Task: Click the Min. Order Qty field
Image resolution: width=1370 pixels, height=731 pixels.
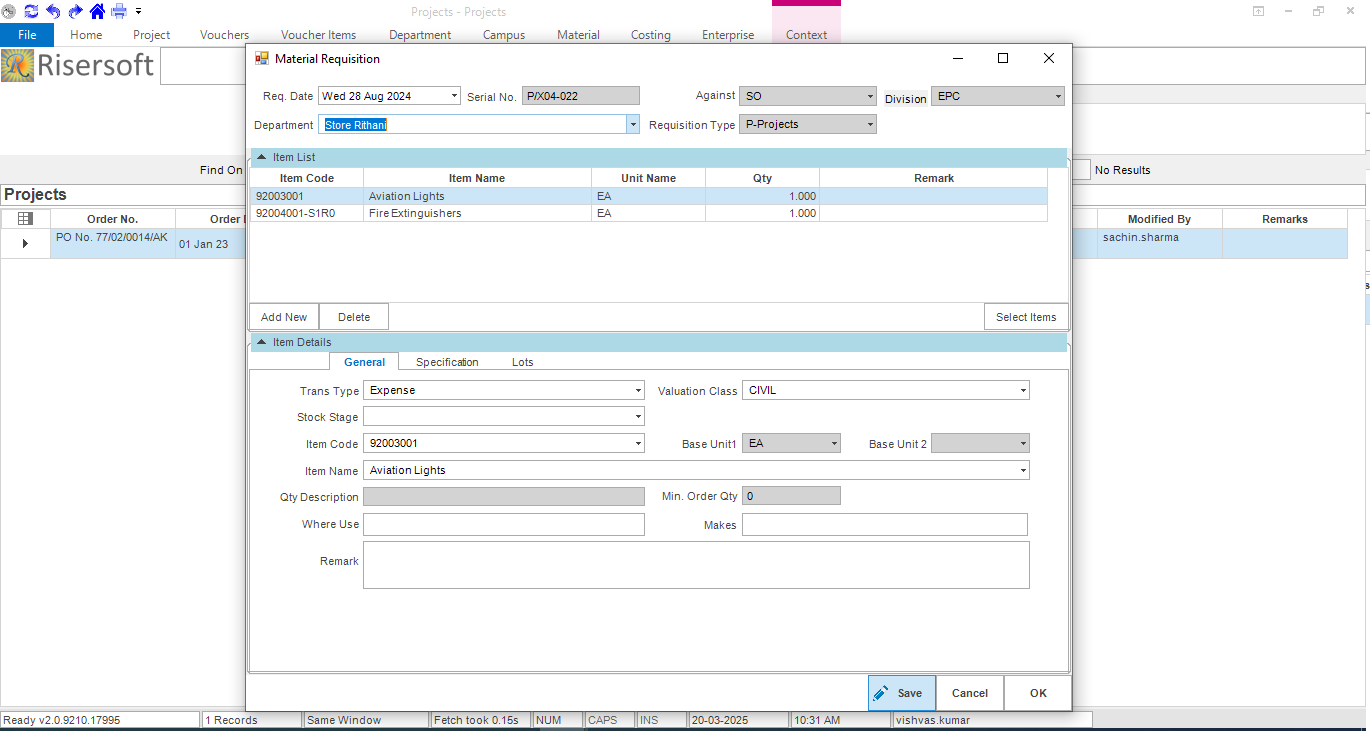Action: point(791,496)
